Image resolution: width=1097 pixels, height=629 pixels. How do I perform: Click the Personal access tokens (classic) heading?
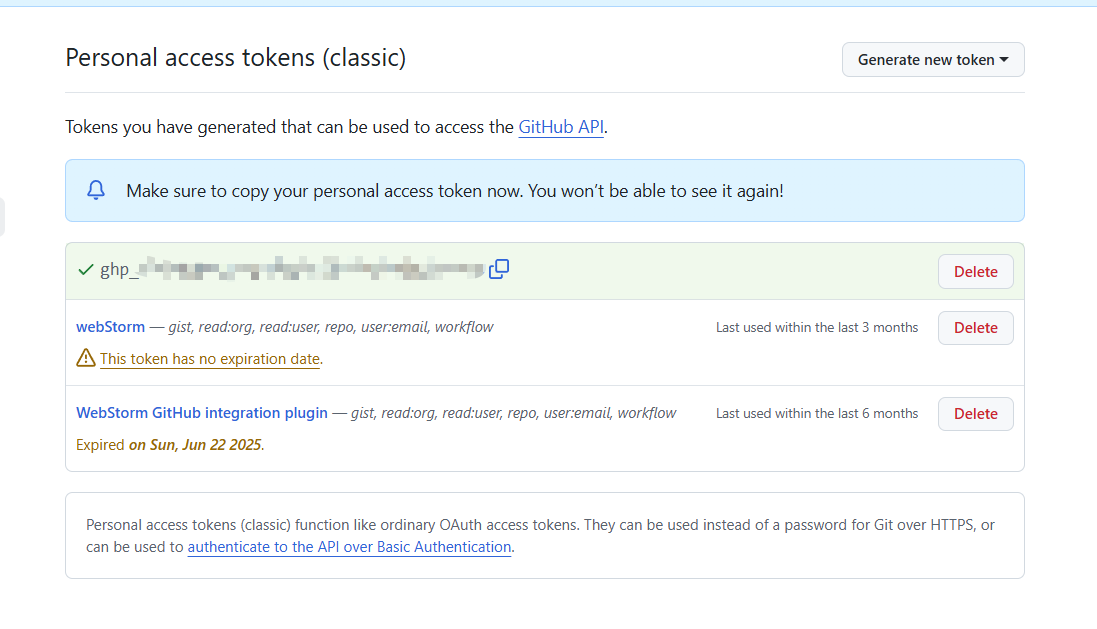[x=235, y=58]
